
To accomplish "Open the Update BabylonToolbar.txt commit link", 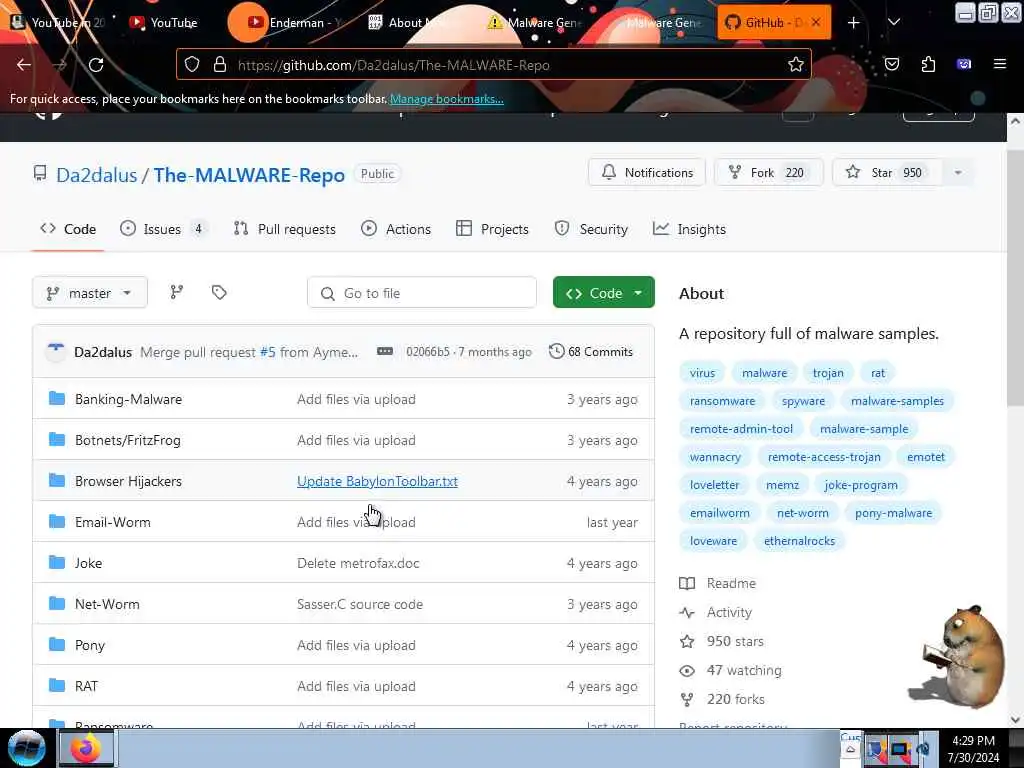I will pos(377,481).
